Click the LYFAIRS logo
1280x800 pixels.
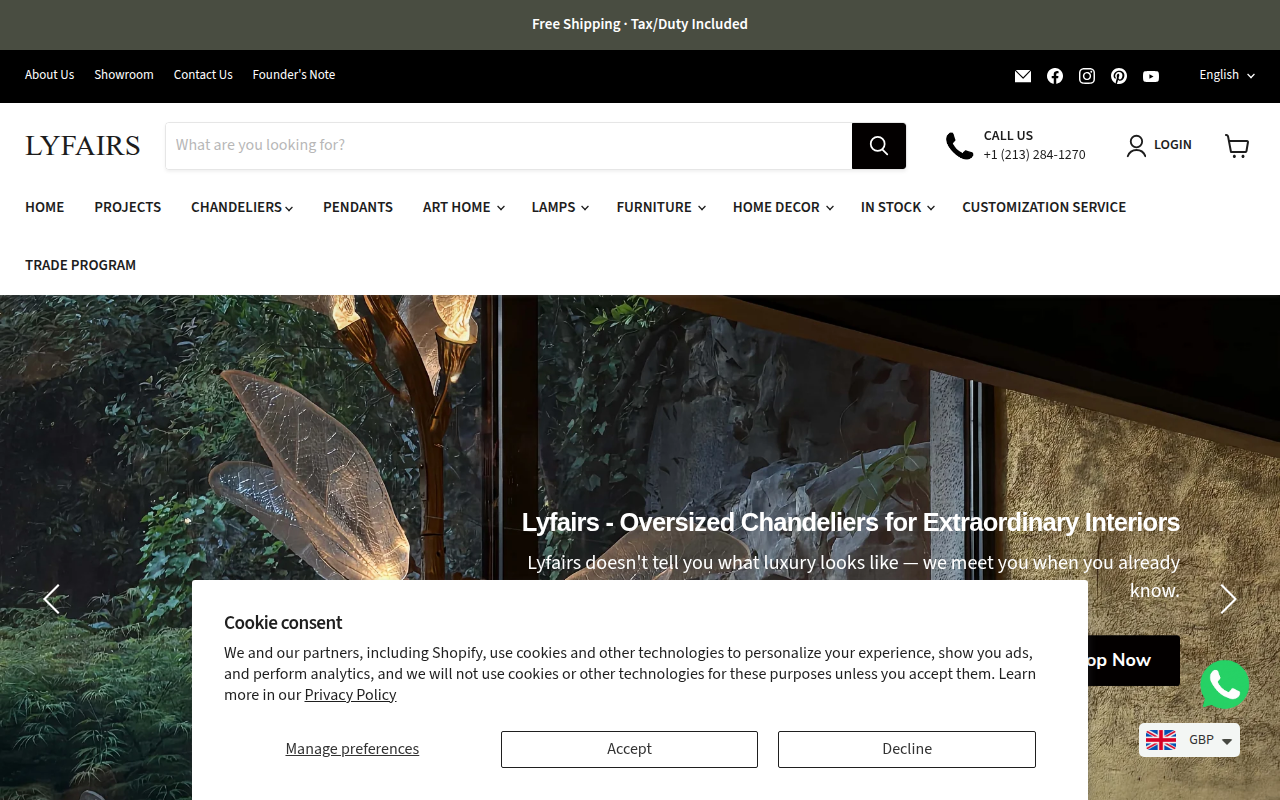click(83, 146)
